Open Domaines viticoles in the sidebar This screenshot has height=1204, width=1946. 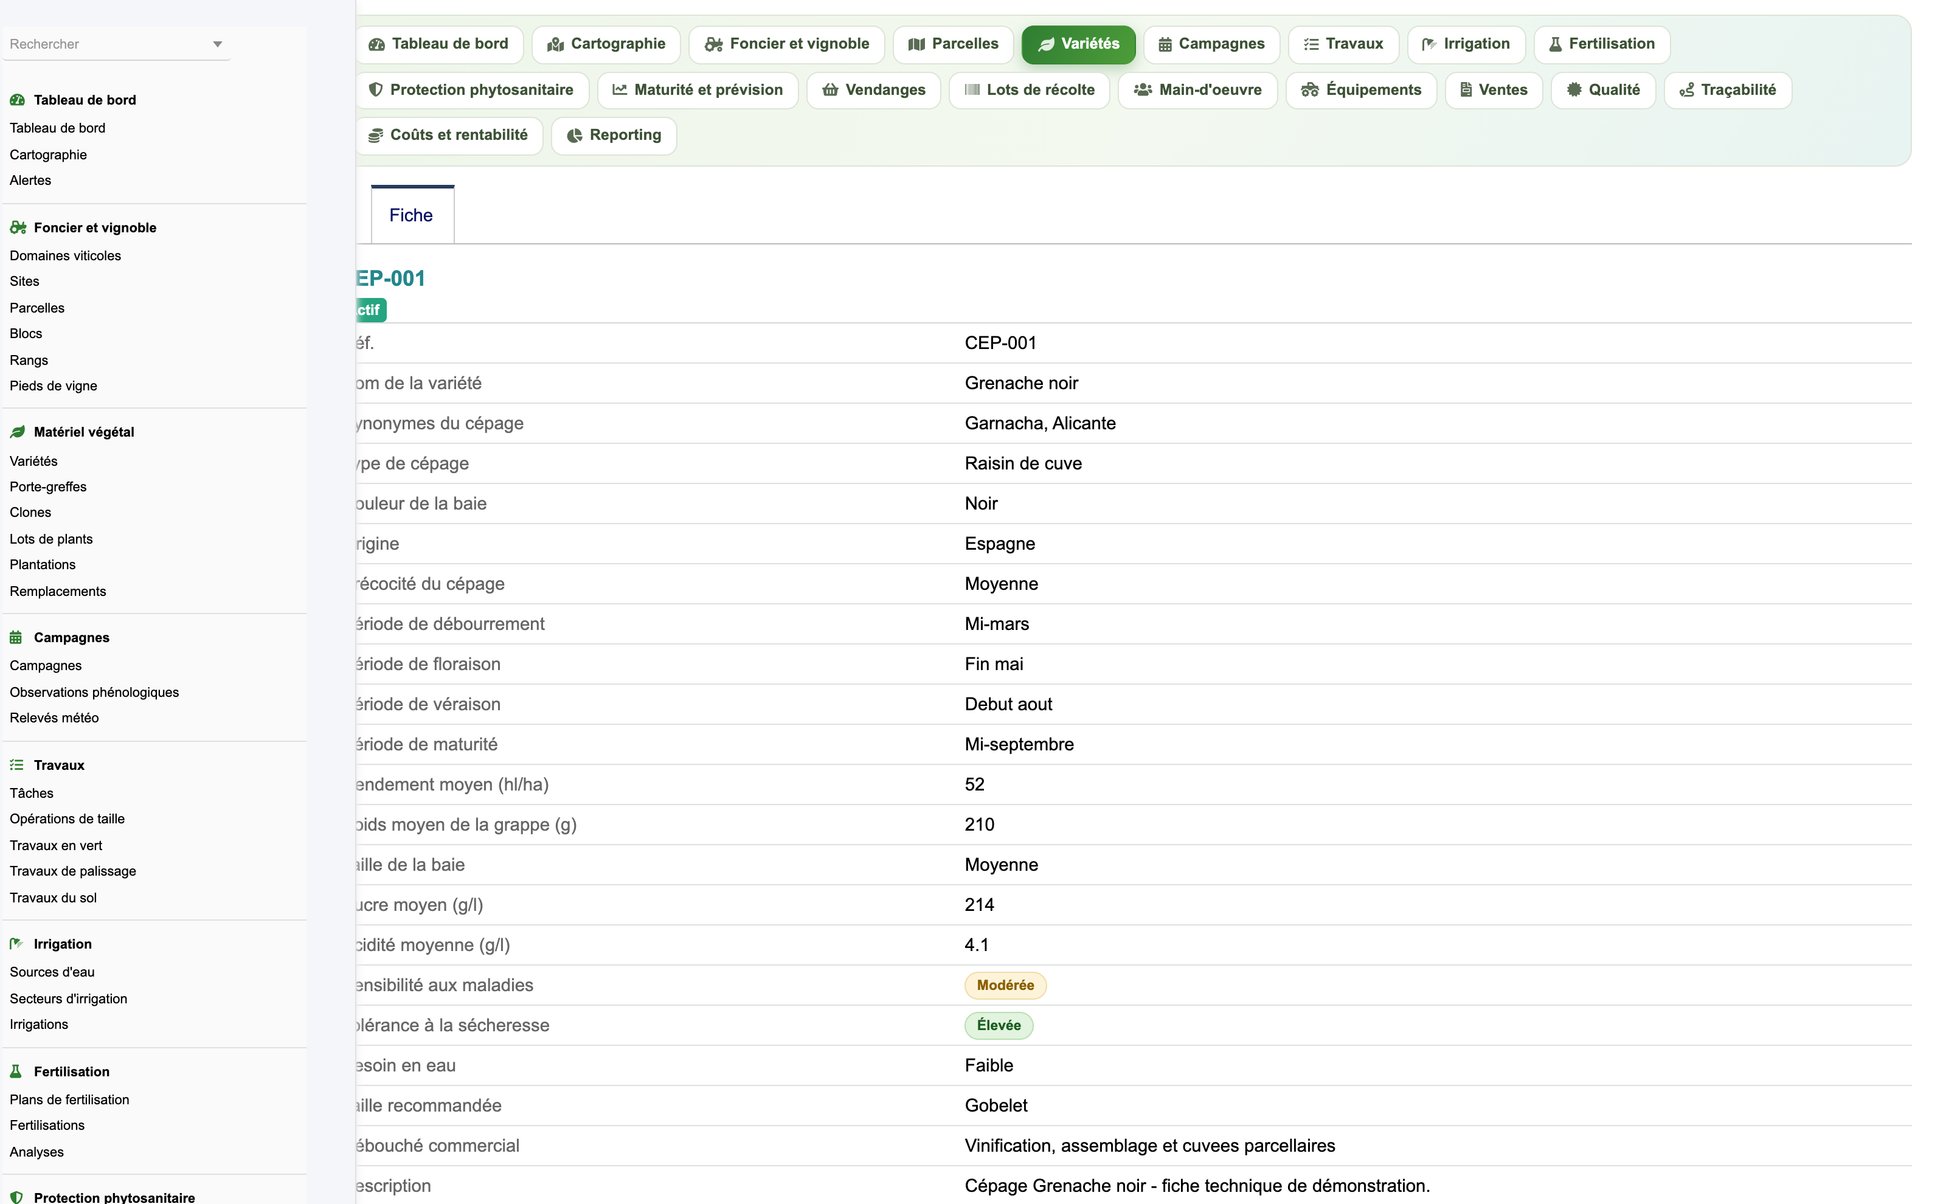pos(66,256)
